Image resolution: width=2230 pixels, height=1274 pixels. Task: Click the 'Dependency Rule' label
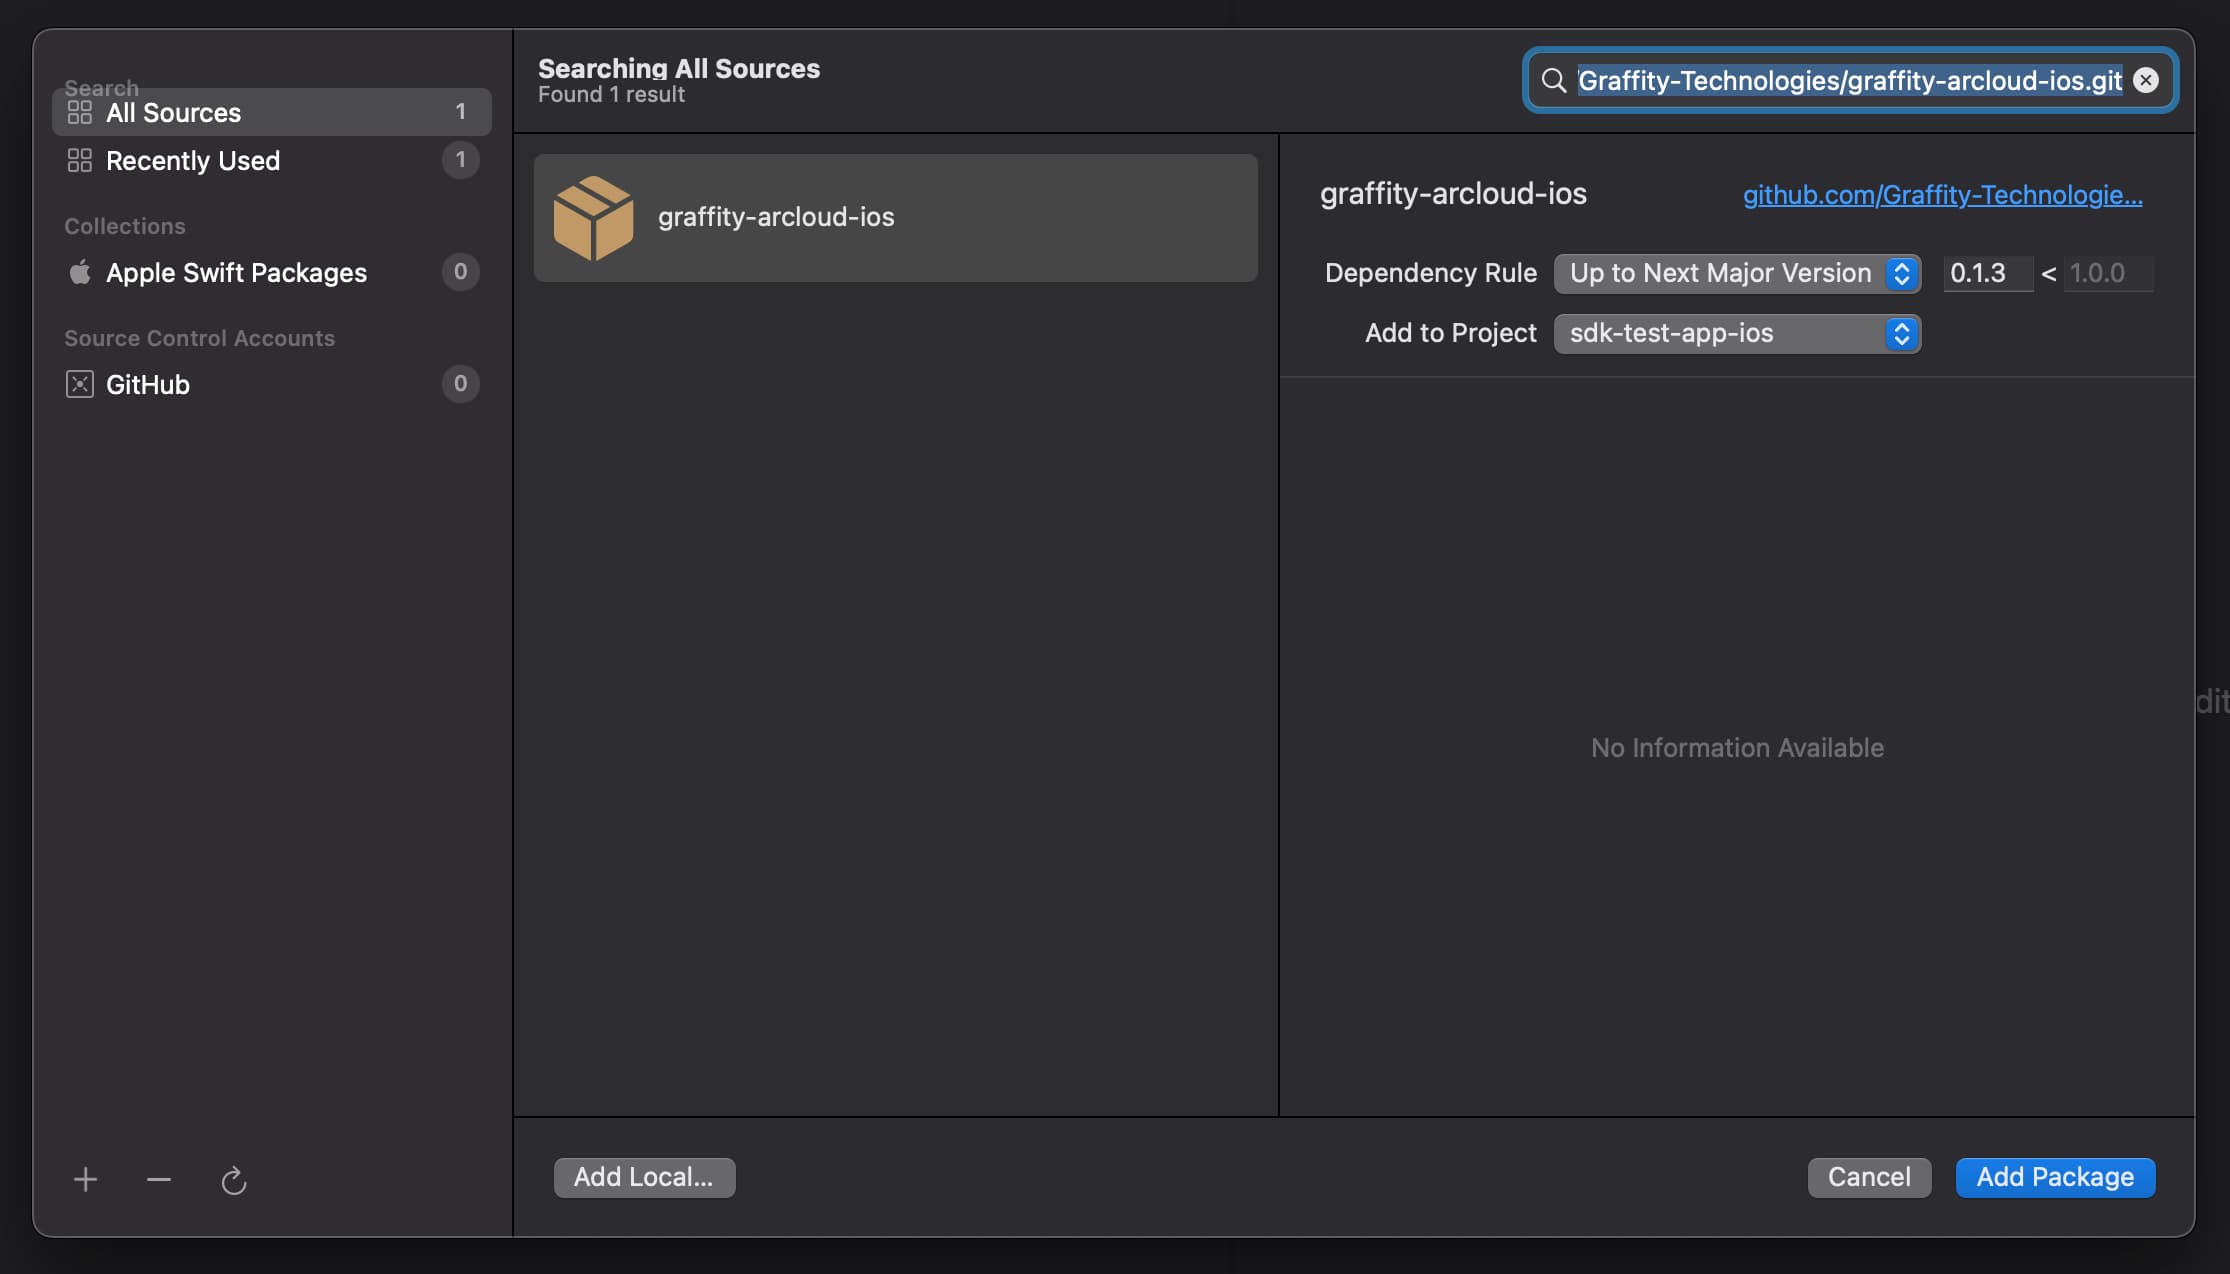tap(1430, 273)
